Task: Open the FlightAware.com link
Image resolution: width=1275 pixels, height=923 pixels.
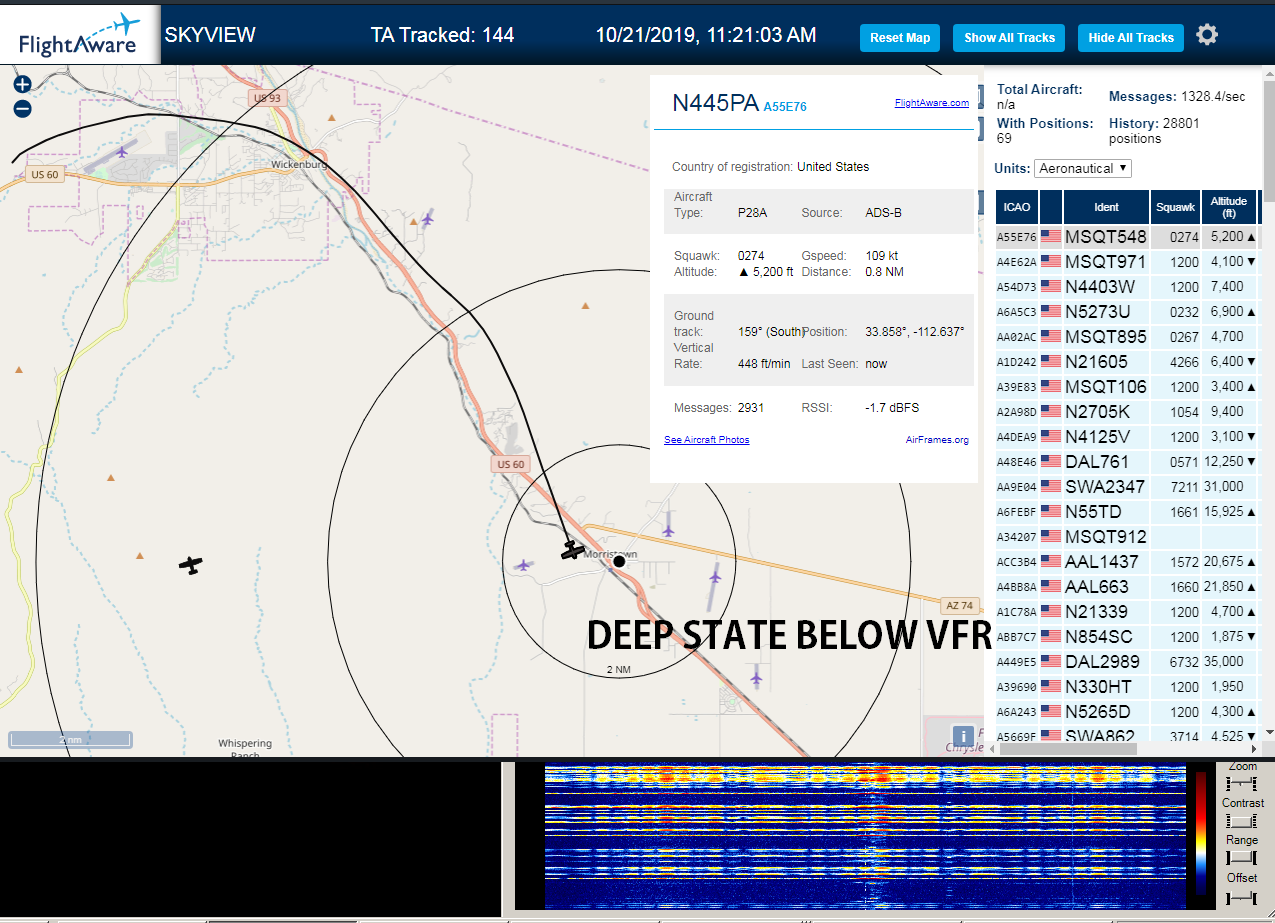Action: point(931,103)
